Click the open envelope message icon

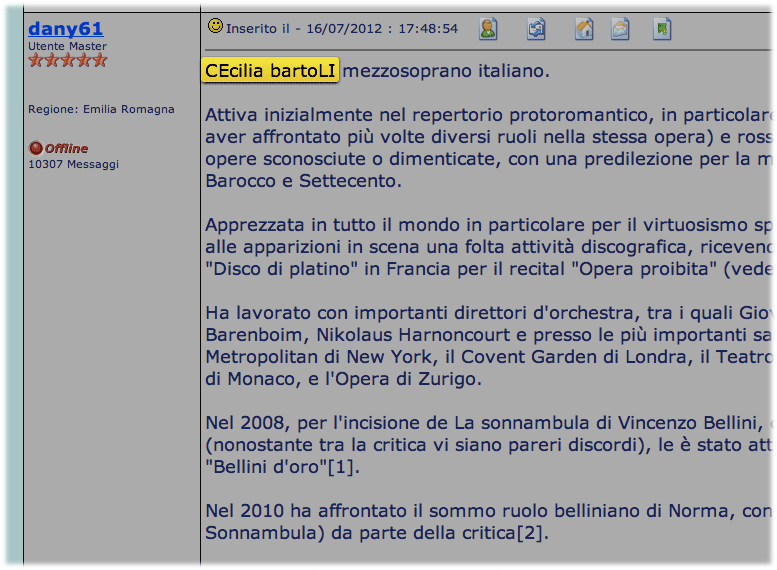[x=620, y=29]
